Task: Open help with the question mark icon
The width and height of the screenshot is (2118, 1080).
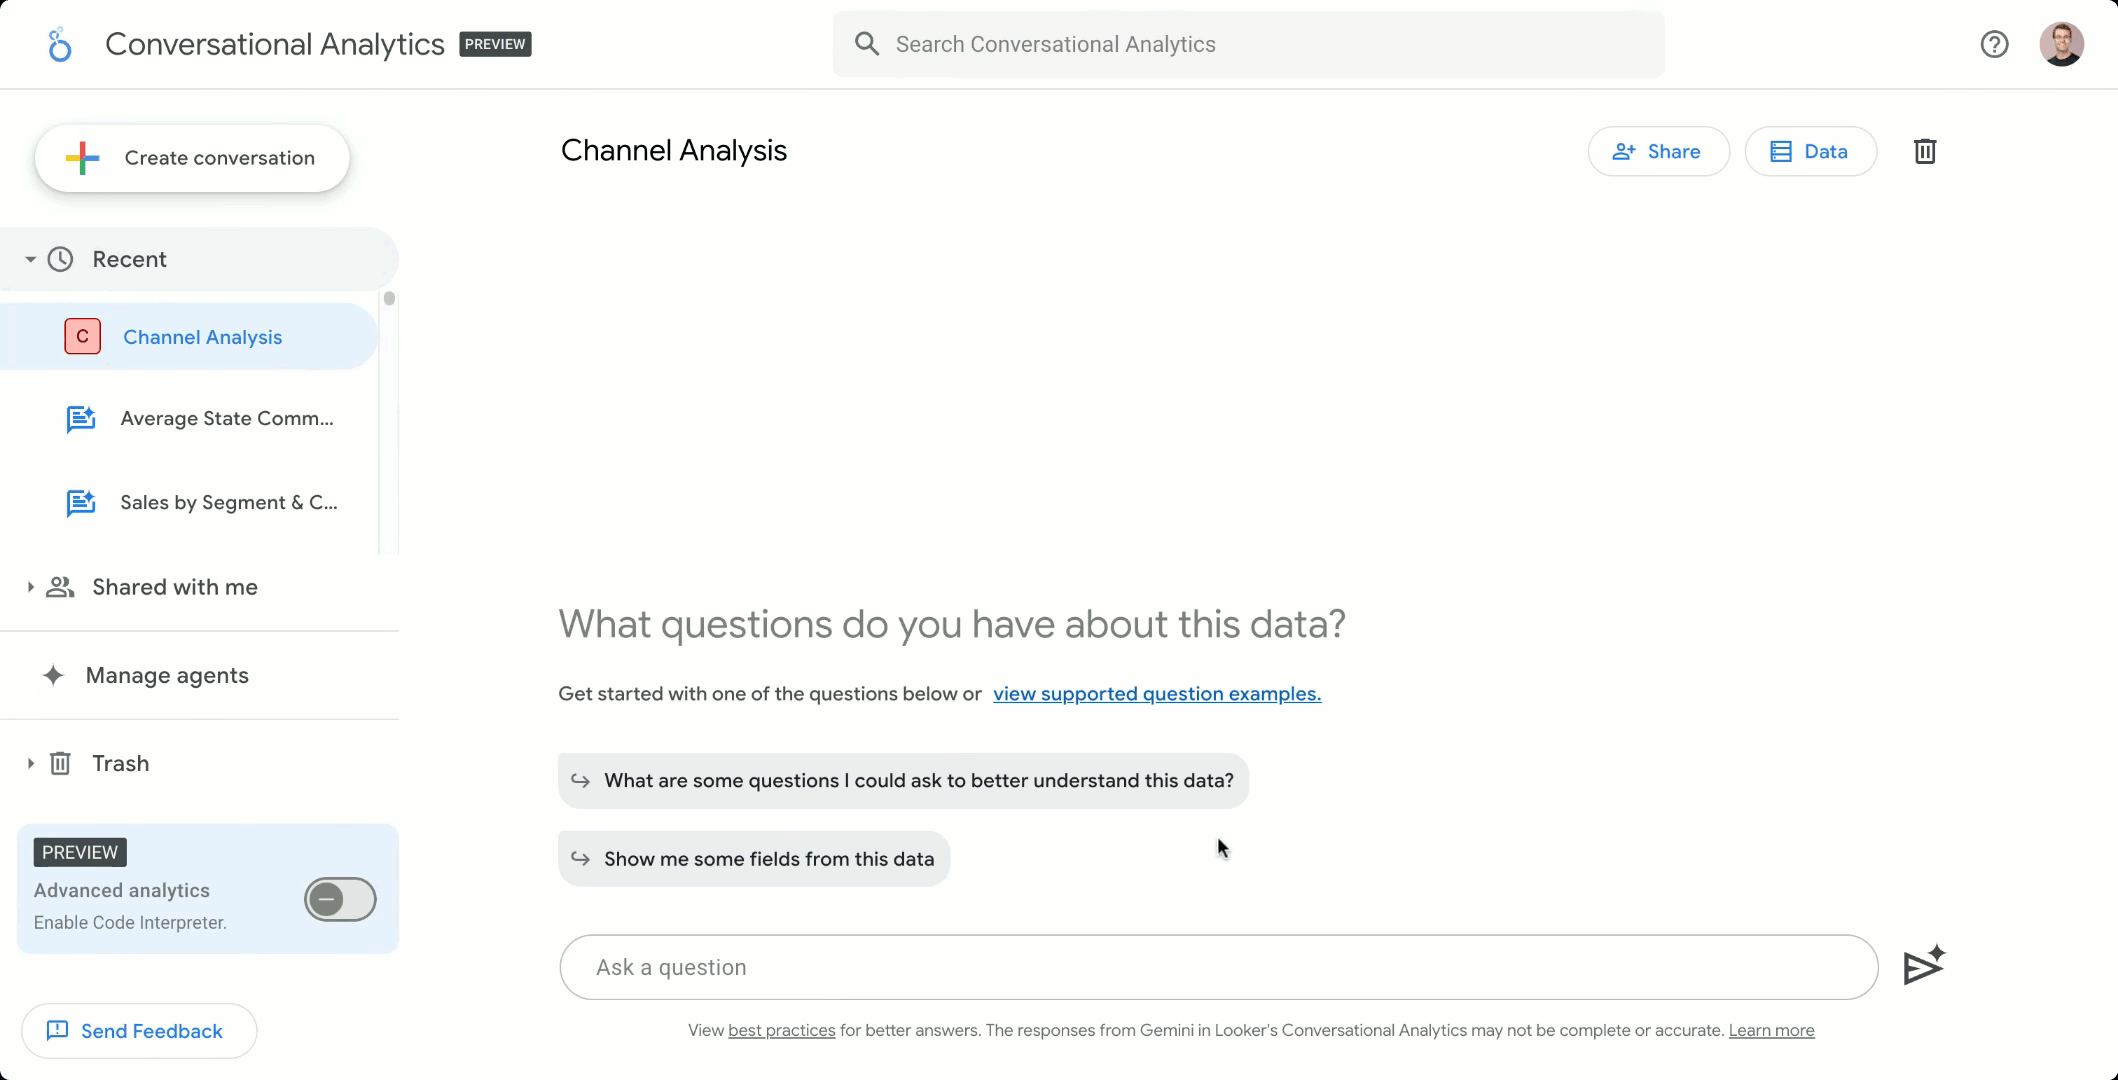Action: click(1994, 44)
